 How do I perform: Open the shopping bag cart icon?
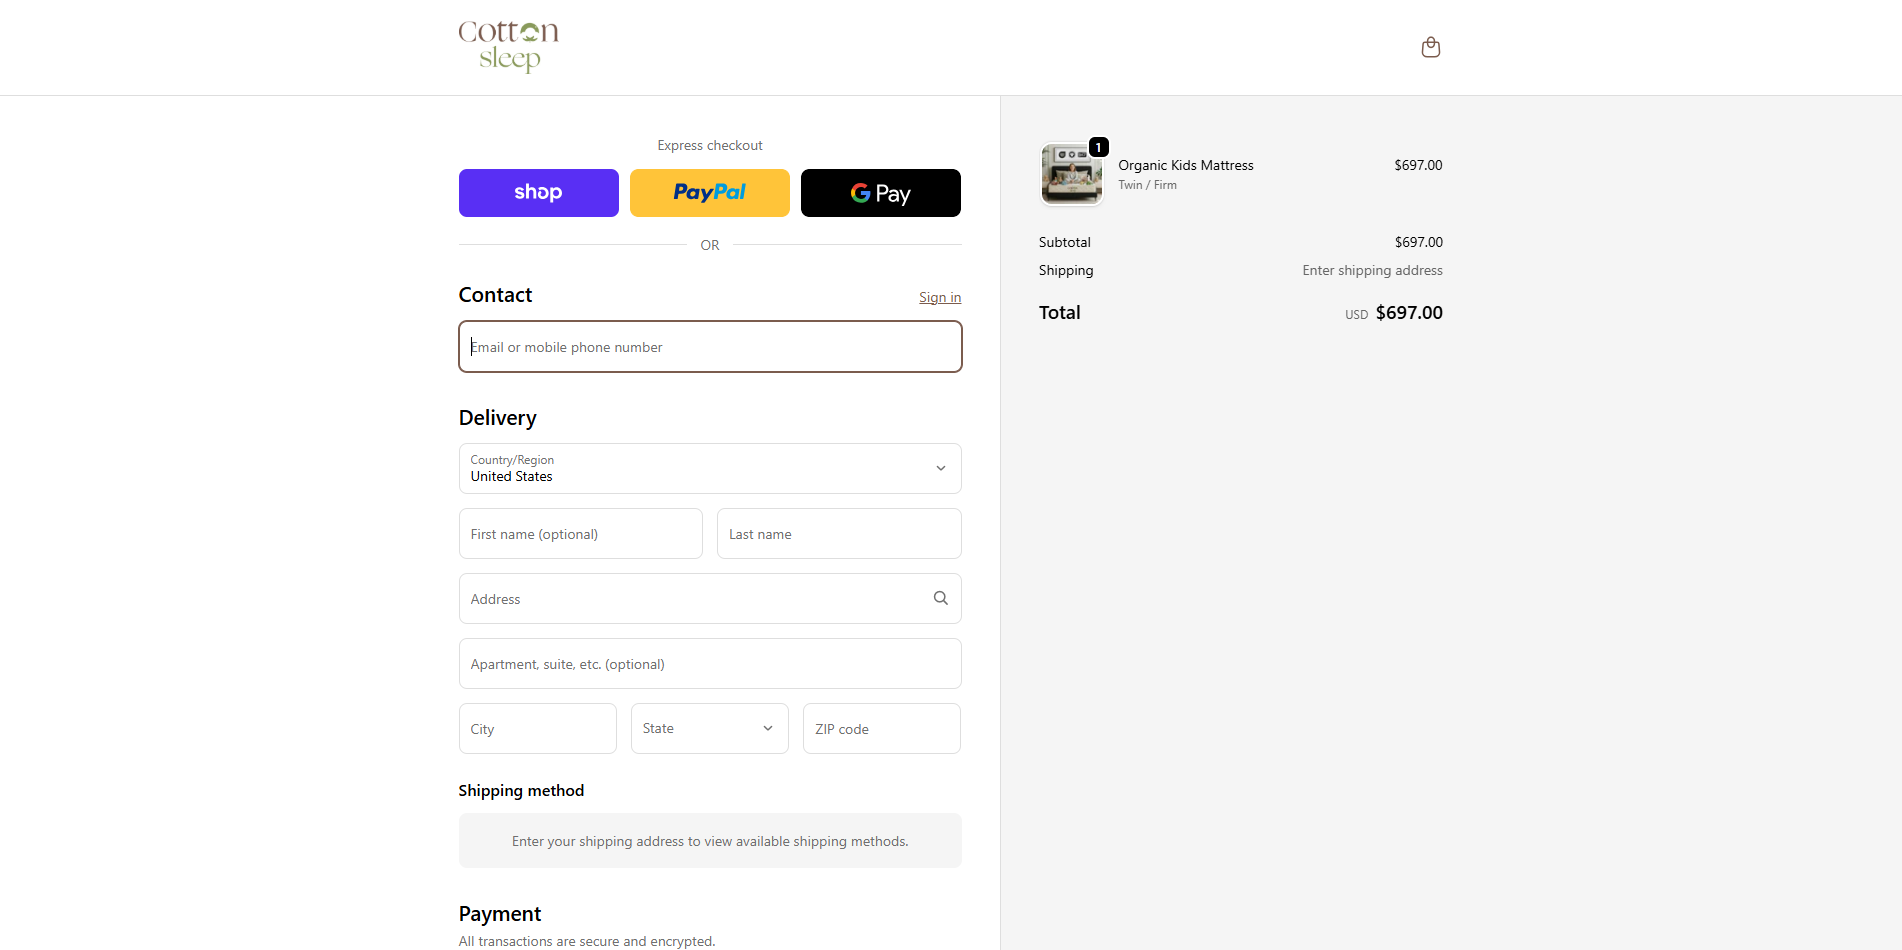(1430, 46)
